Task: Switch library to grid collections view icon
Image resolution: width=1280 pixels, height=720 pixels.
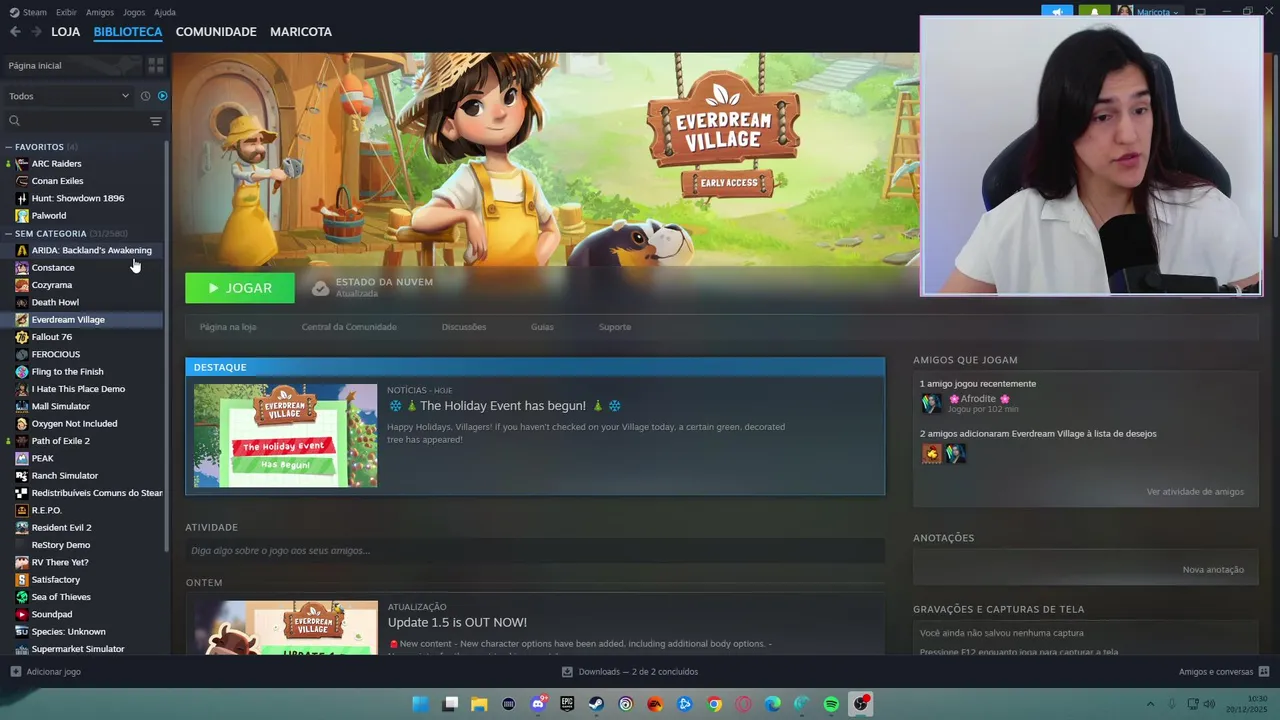Action: point(156,65)
